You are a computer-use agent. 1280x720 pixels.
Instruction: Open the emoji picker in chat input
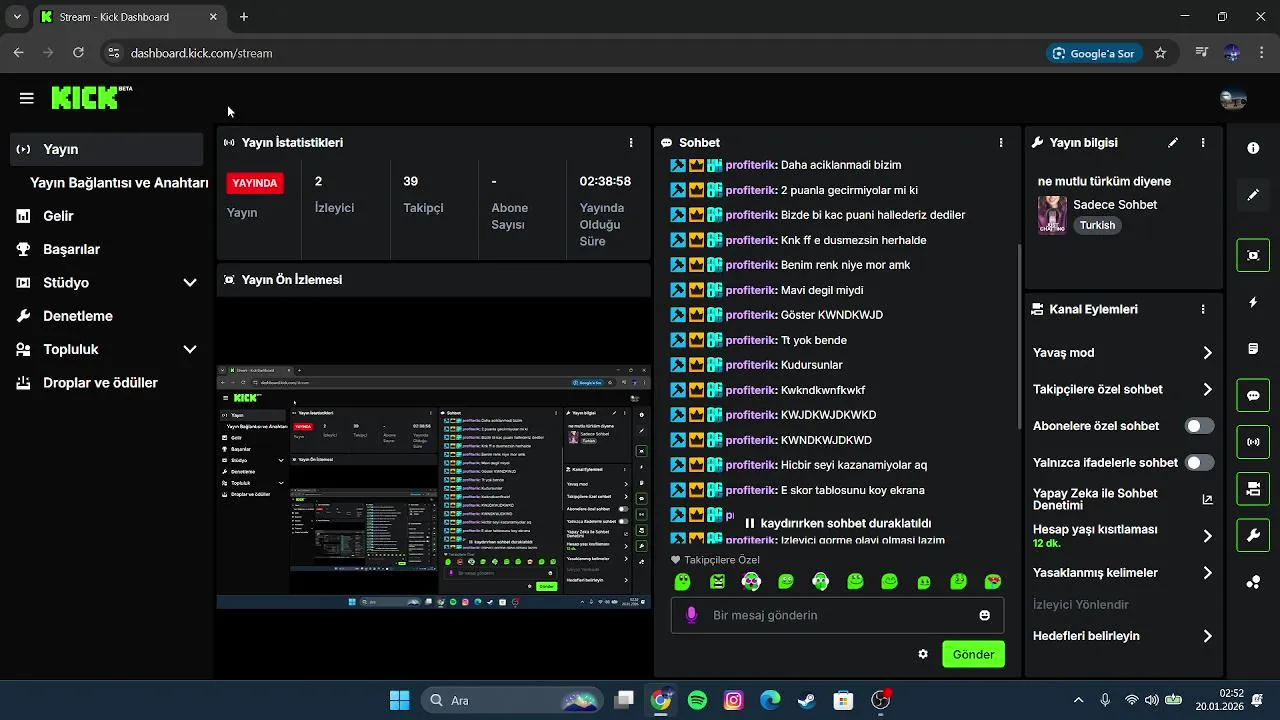[x=985, y=615]
